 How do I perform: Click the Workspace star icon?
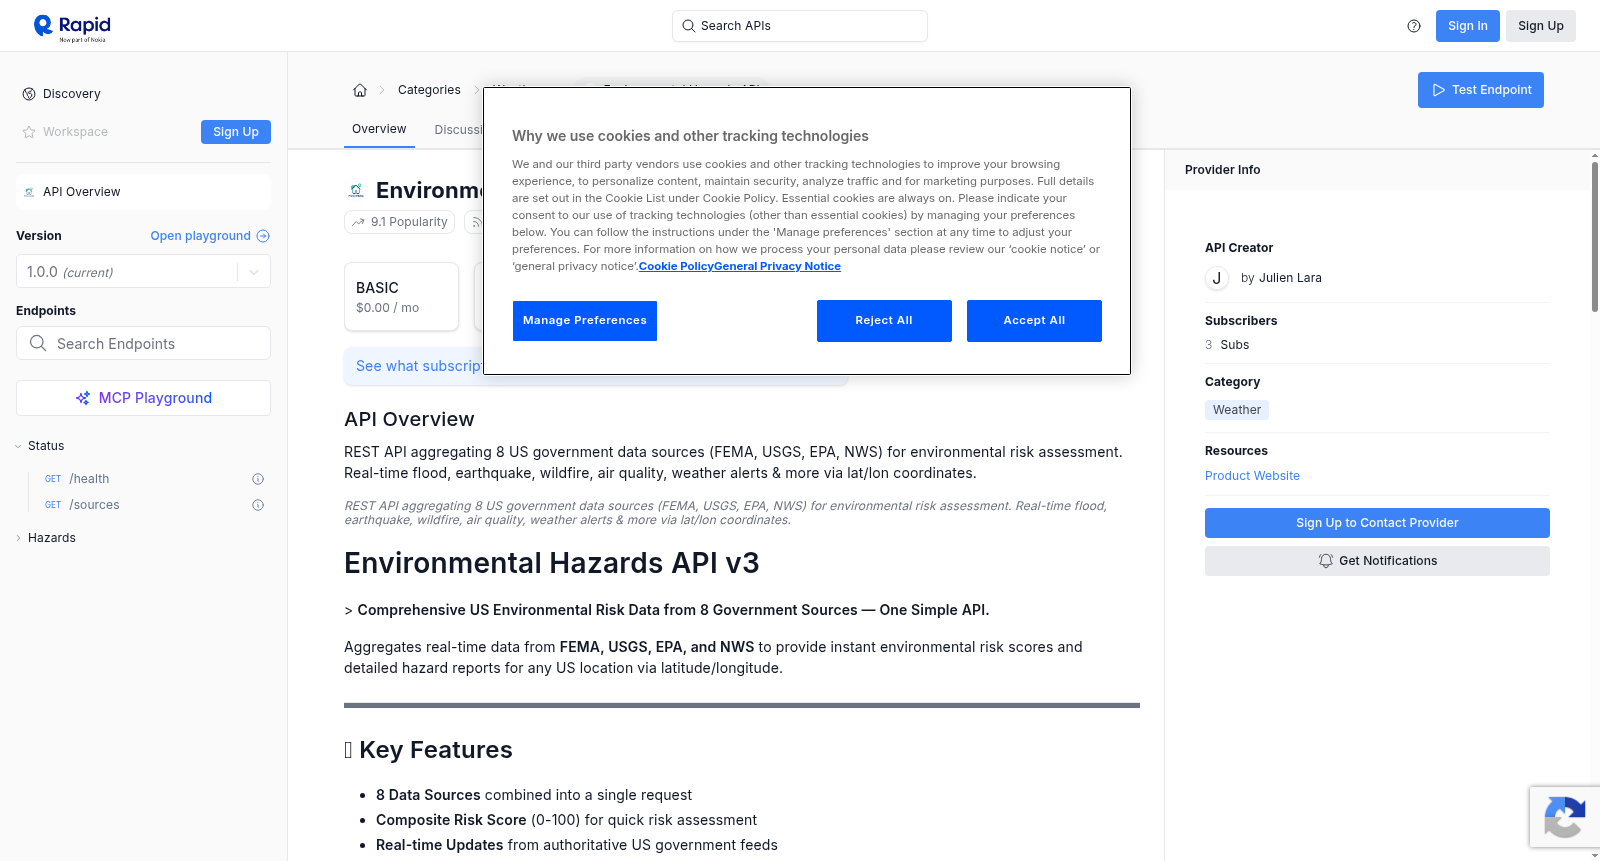pyautogui.click(x=29, y=132)
